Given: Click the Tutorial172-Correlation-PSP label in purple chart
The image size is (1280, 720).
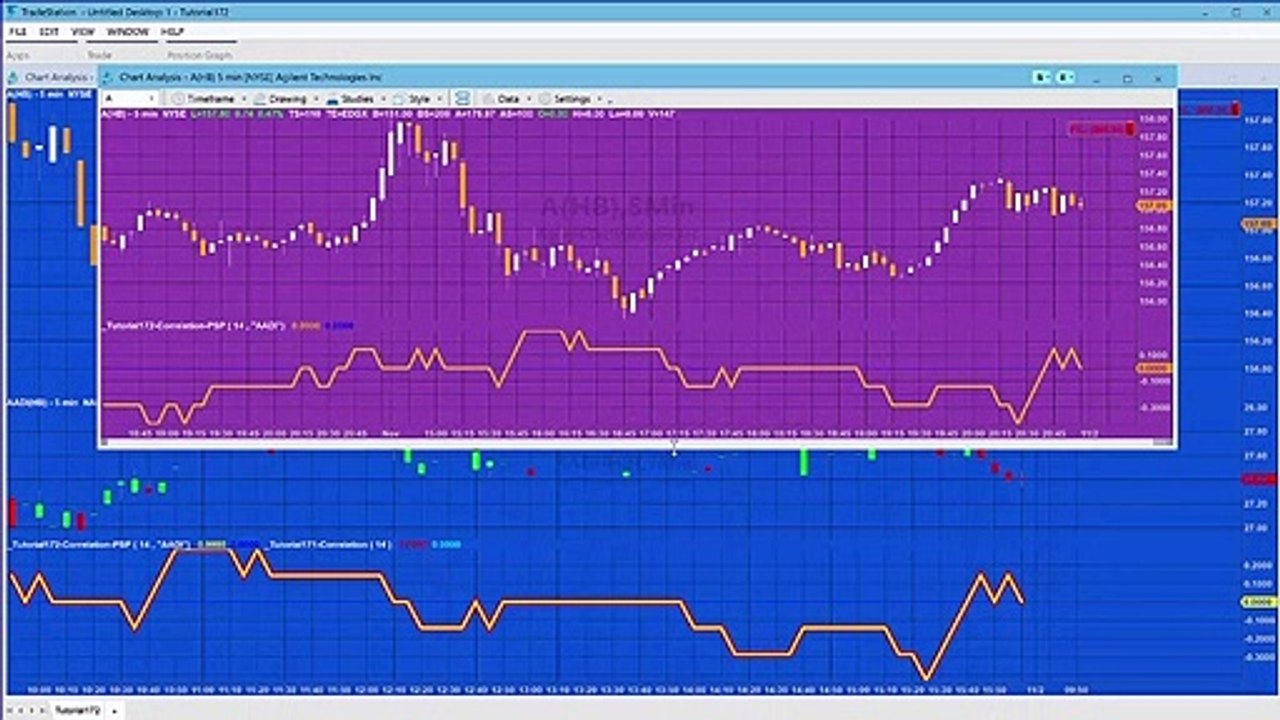Looking at the screenshot, I should (195, 325).
